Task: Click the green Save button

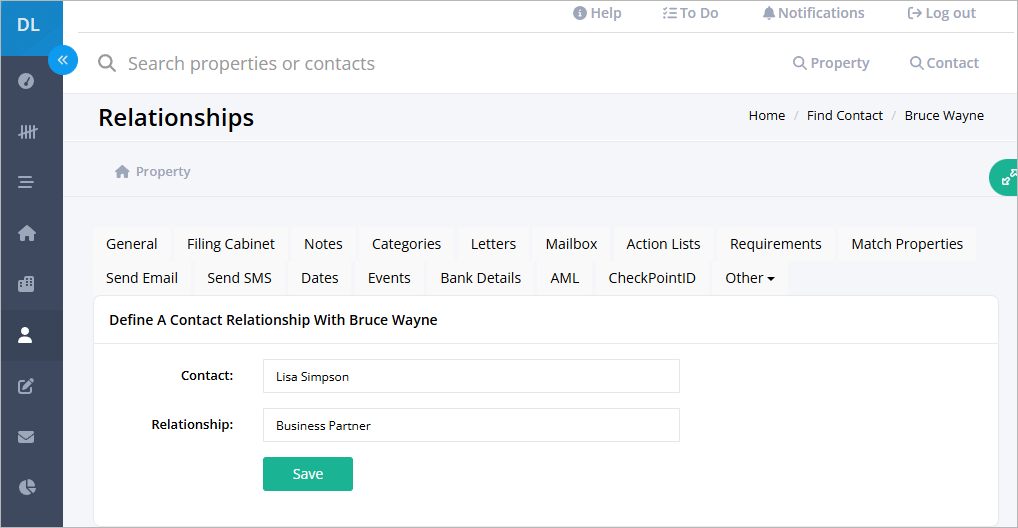Action: 308,474
